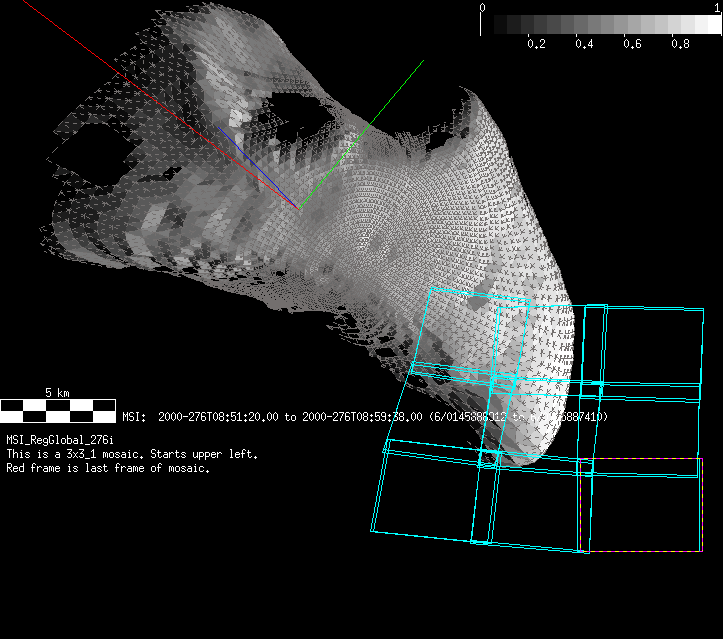Click the 0.8 tick label on colorbar

[680, 45]
